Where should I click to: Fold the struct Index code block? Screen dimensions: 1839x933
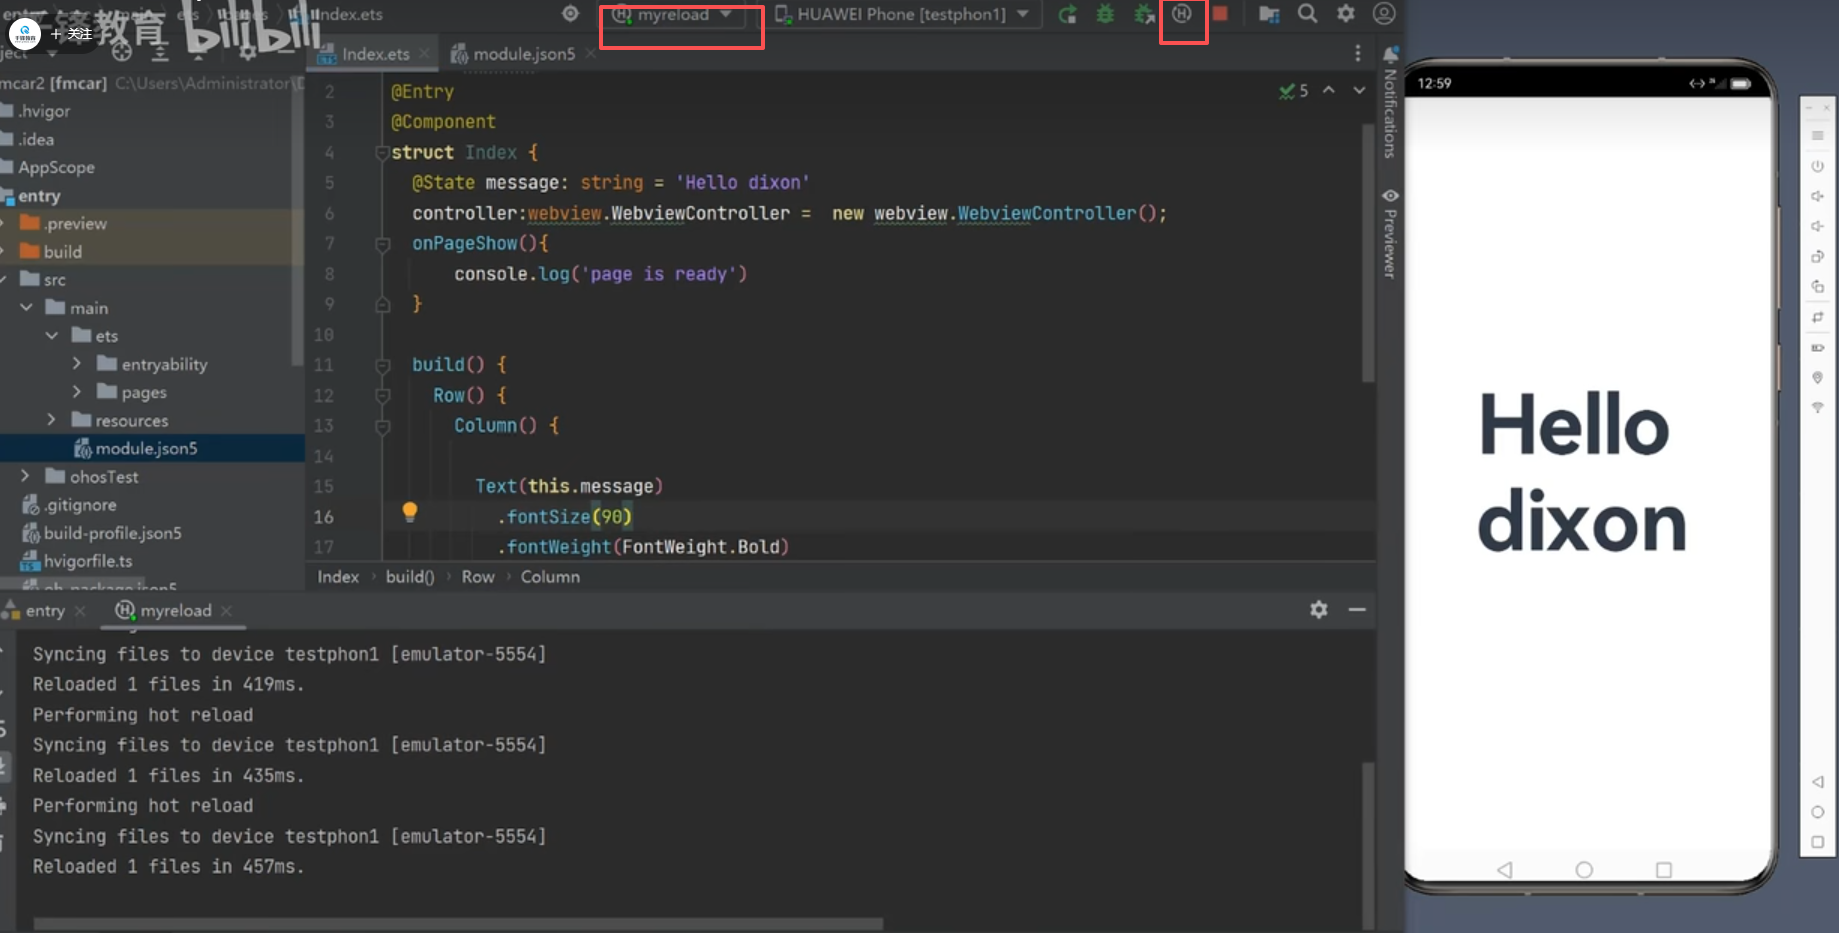click(x=382, y=152)
